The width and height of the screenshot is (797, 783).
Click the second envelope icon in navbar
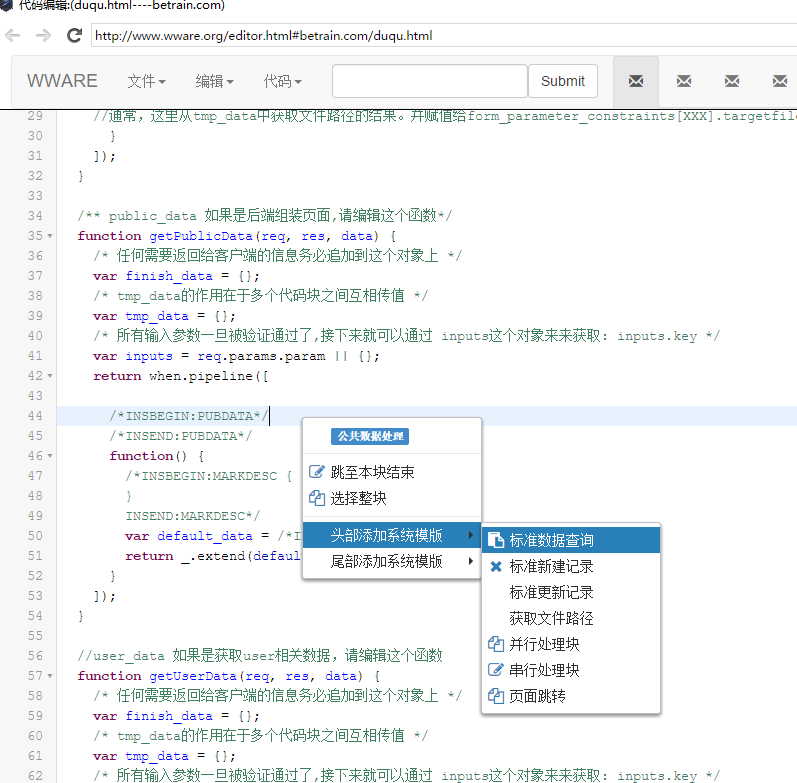tap(684, 81)
